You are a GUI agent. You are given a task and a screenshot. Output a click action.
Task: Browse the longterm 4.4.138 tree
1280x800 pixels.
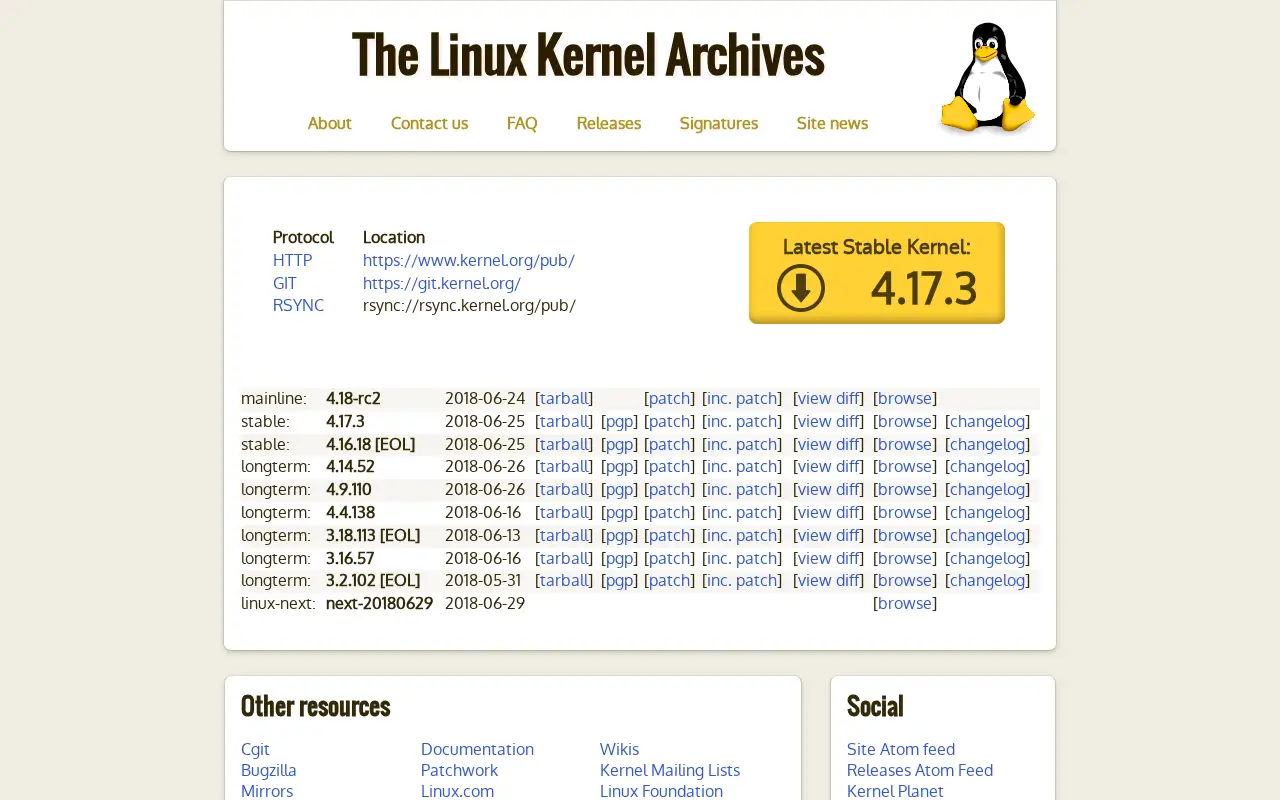pyautogui.click(x=905, y=512)
